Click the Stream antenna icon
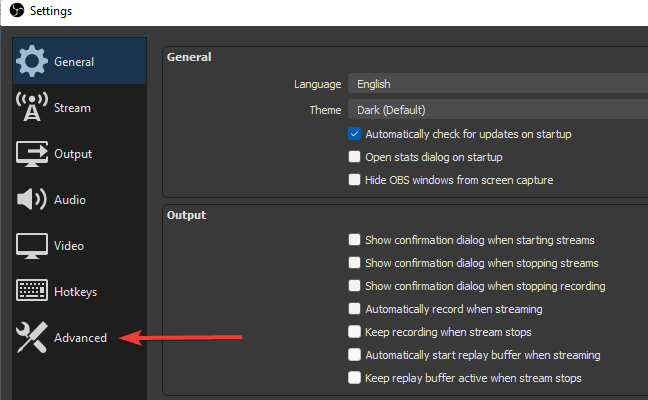The height and width of the screenshot is (400, 648). point(32,108)
